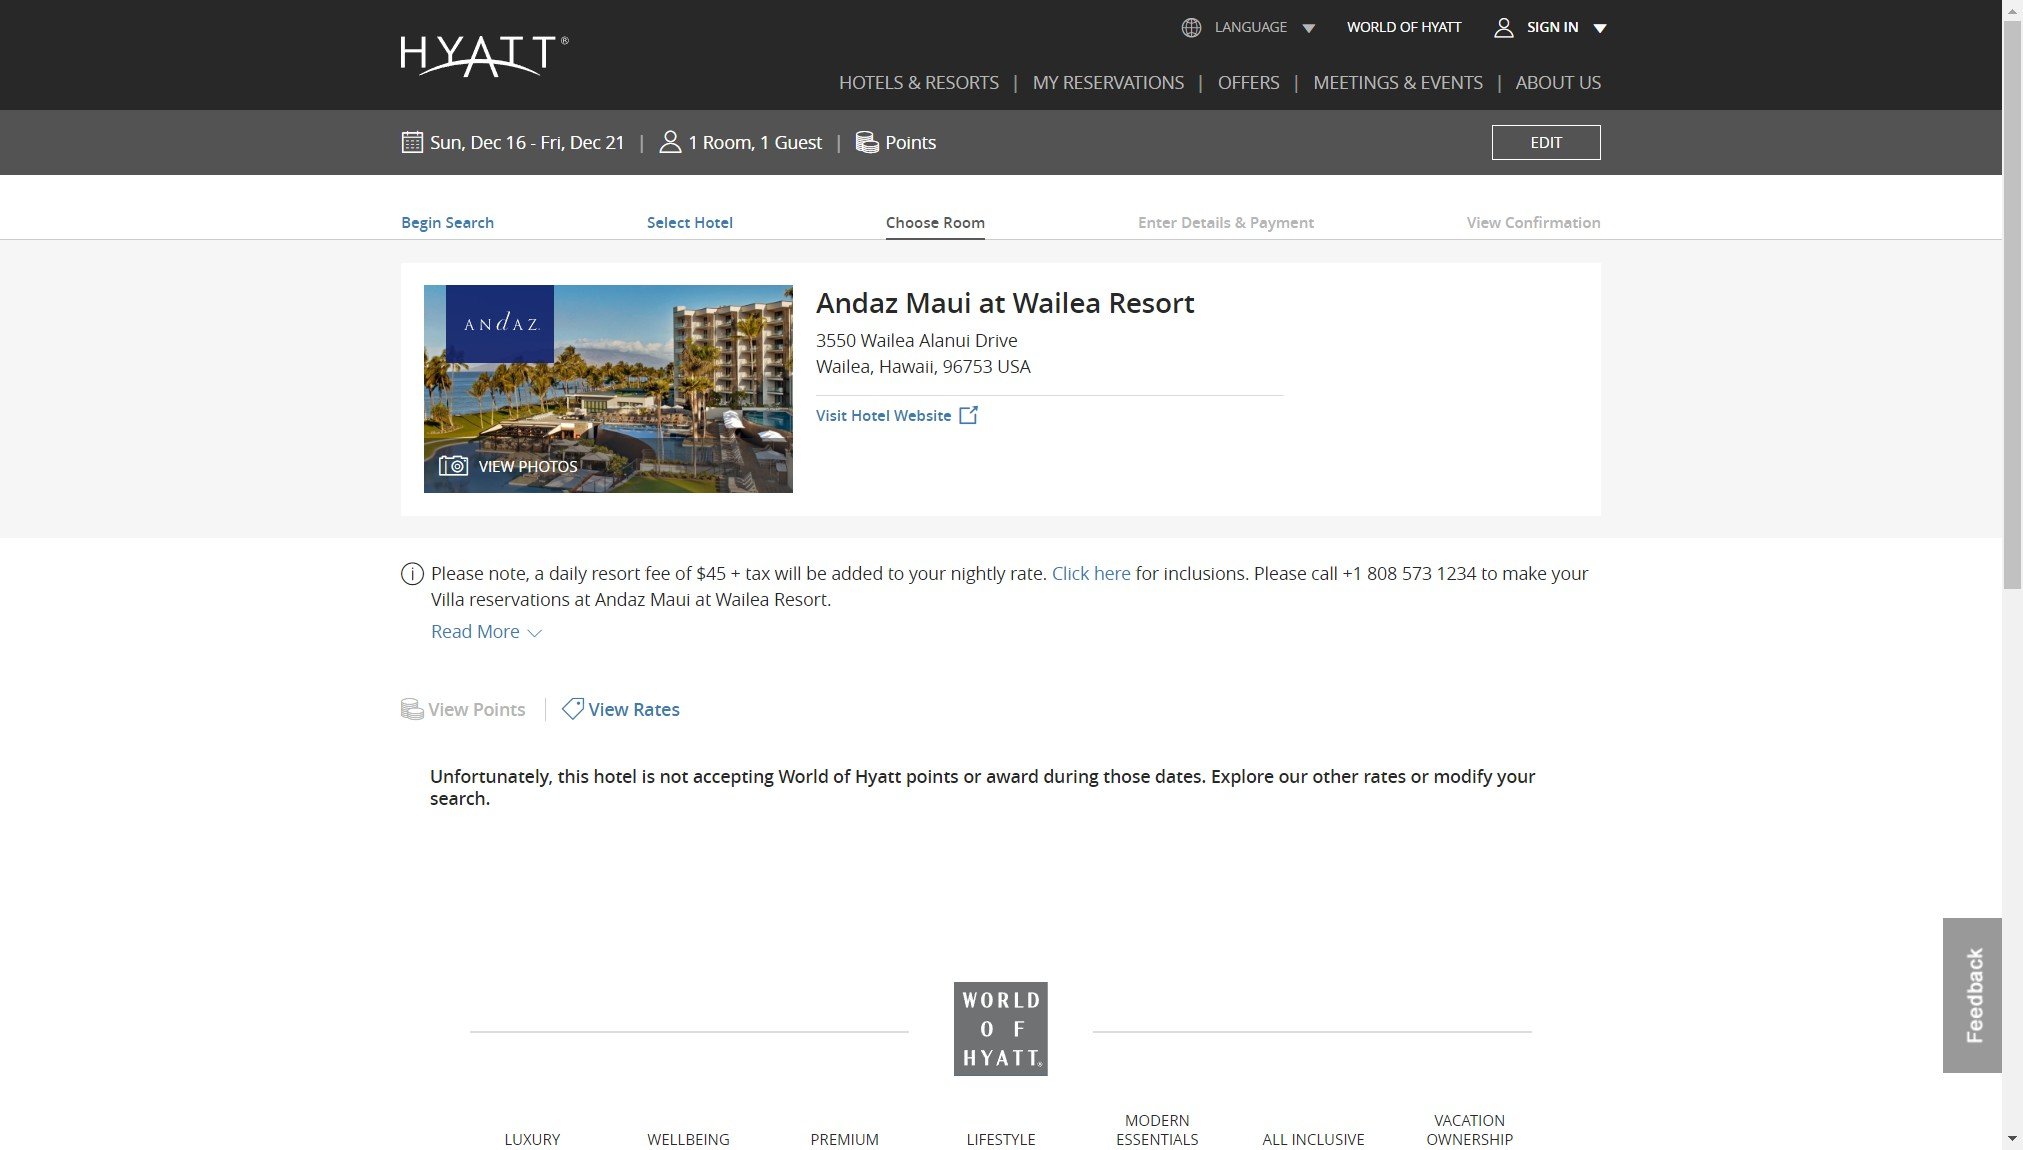The height and width of the screenshot is (1150, 2023).
Task: Go back to Begin Search step
Action: (447, 222)
